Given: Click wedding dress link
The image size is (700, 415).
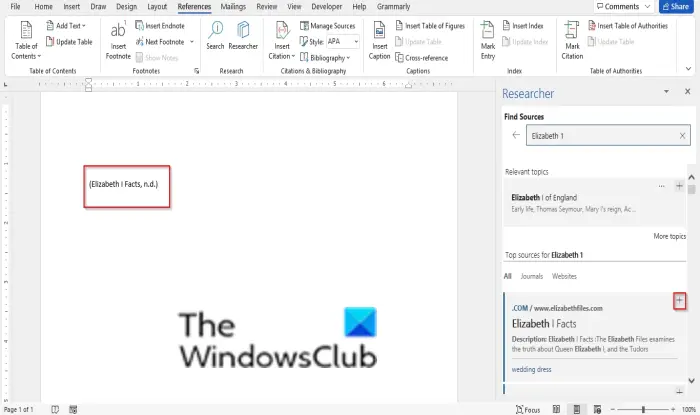Looking at the screenshot, I should 531,369.
